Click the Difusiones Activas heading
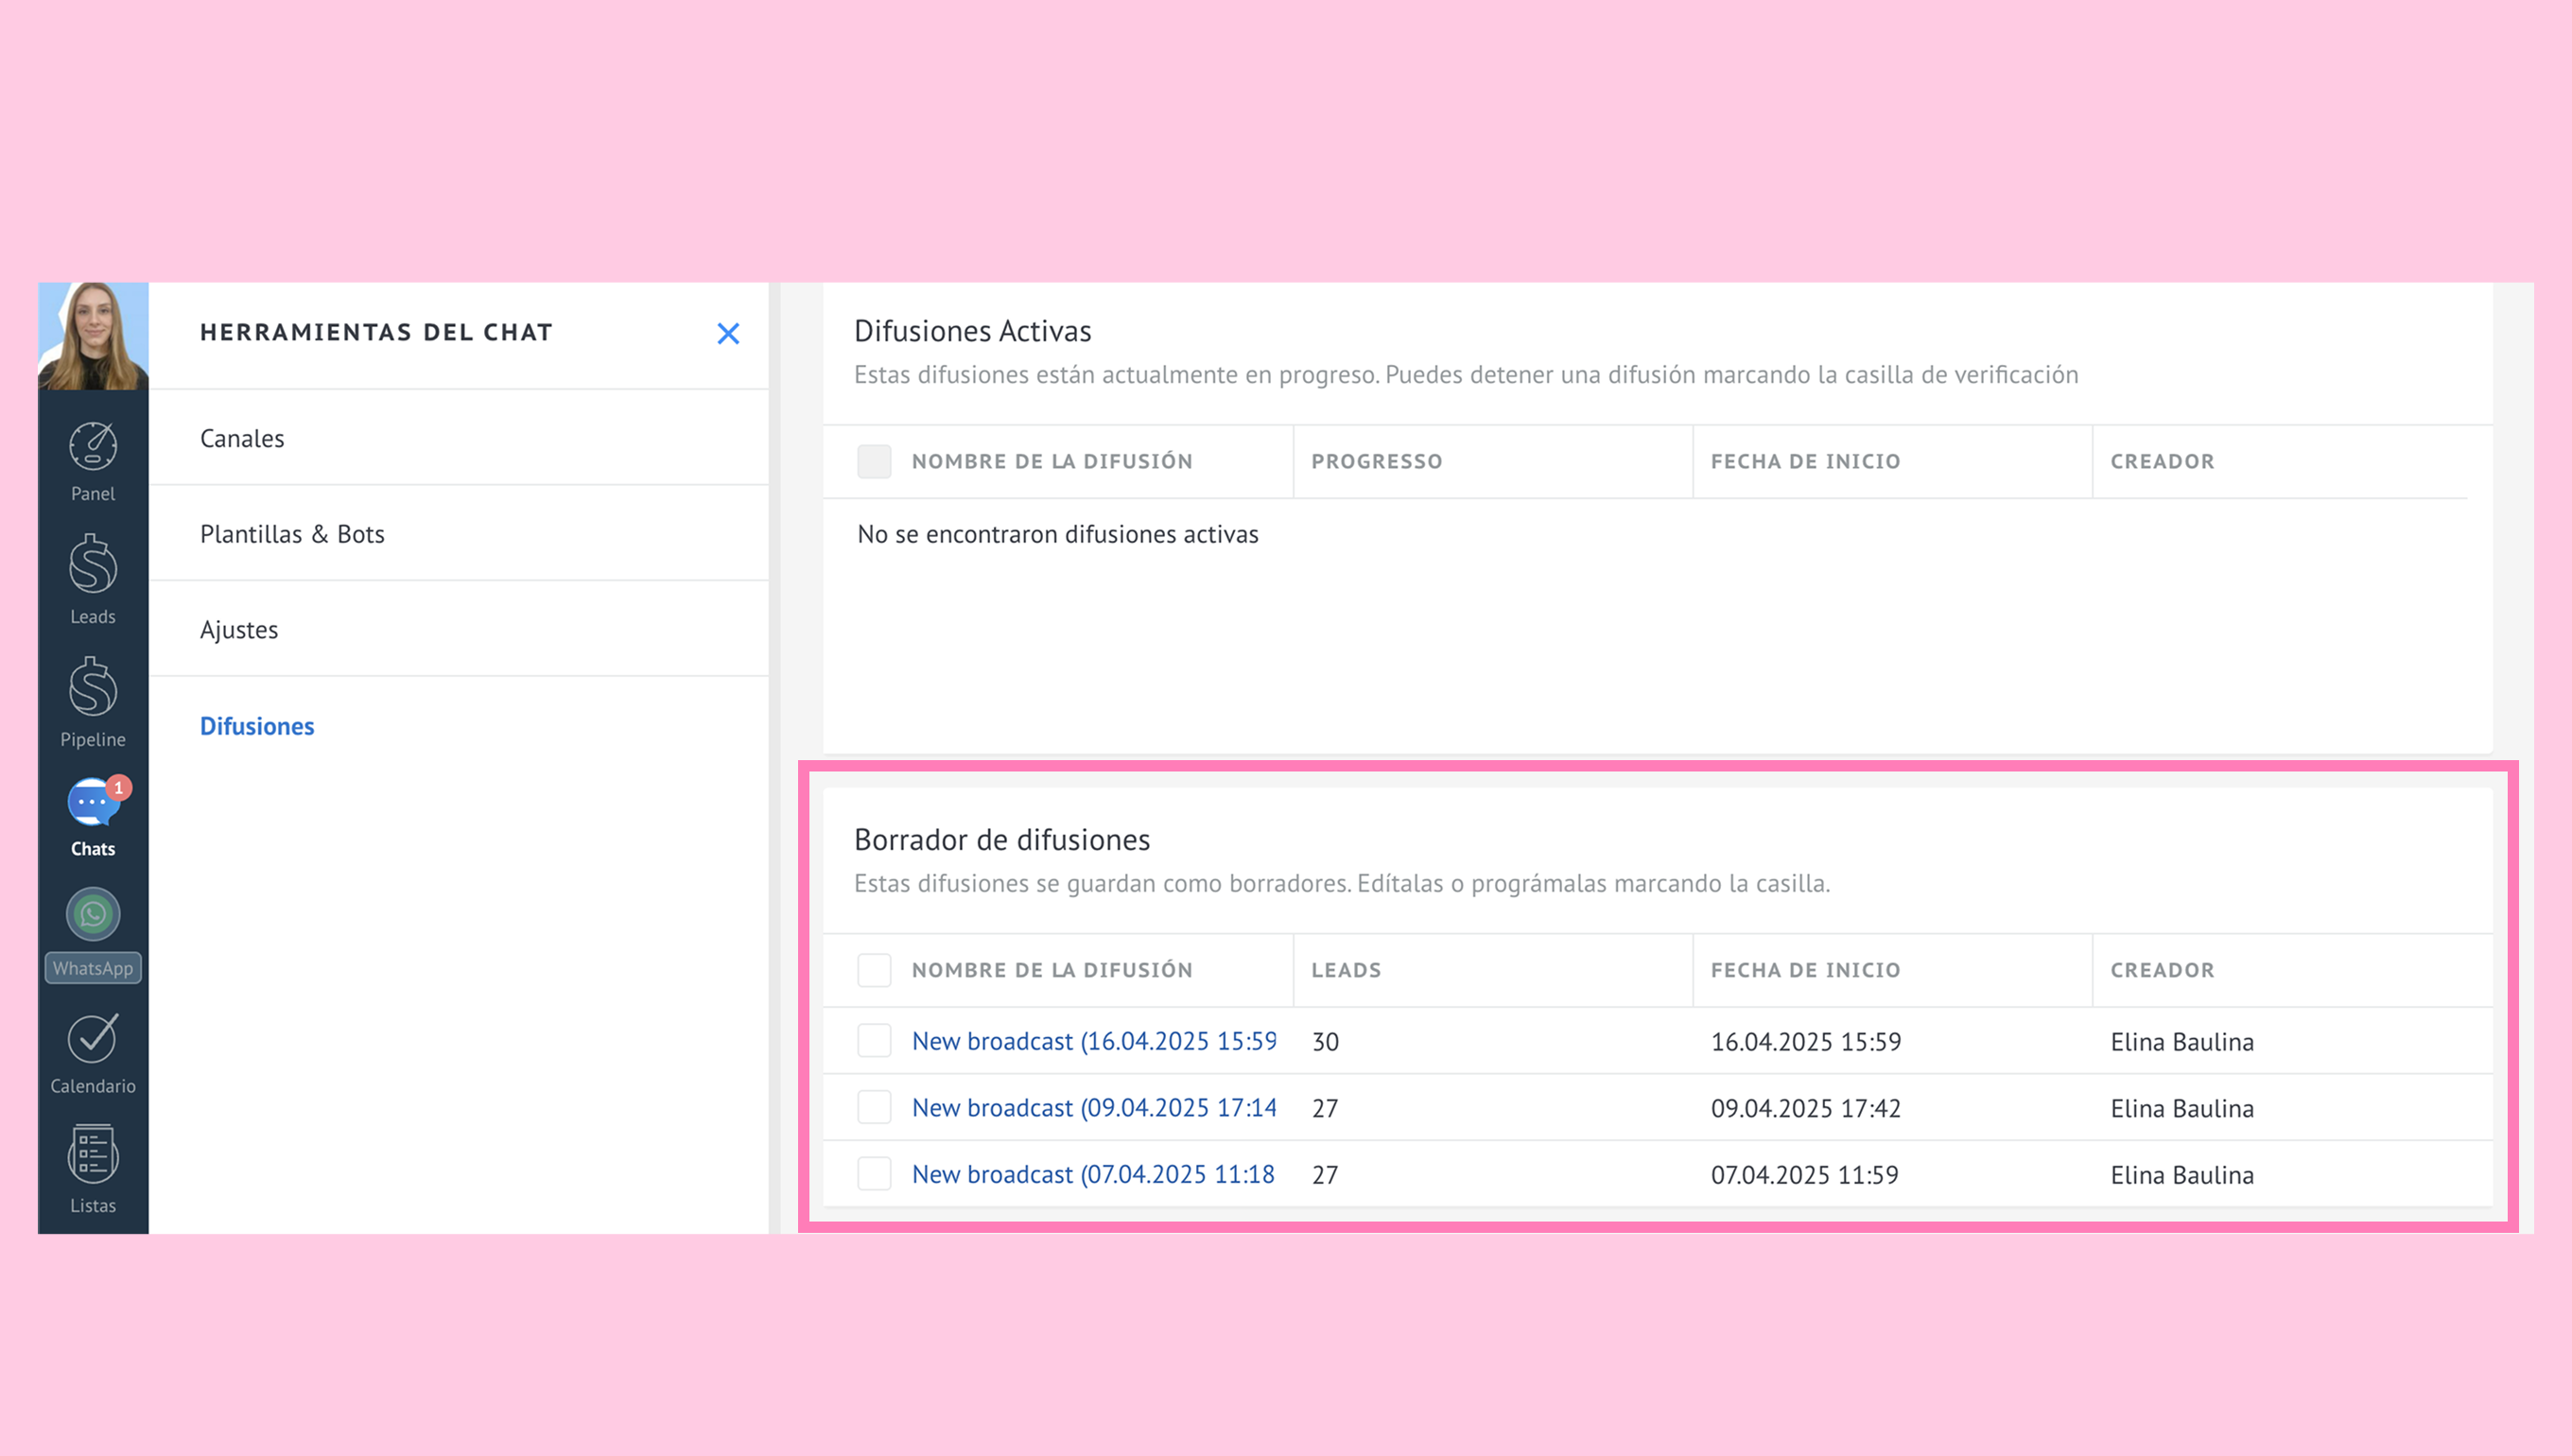Image resolution: width=2572 pixels, height=1456 pixels. click(x=972, y=331)
